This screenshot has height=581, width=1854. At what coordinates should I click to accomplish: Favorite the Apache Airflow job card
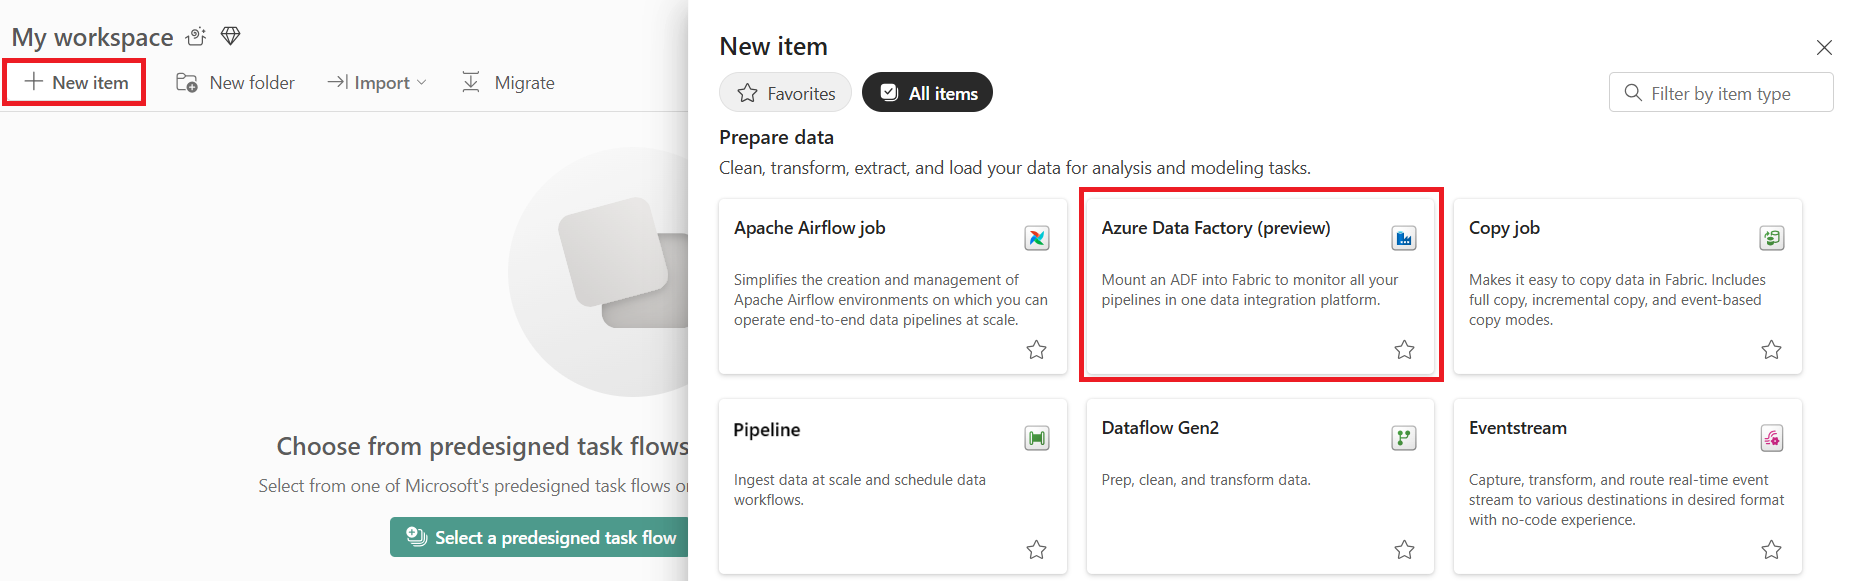(1037, 350)
